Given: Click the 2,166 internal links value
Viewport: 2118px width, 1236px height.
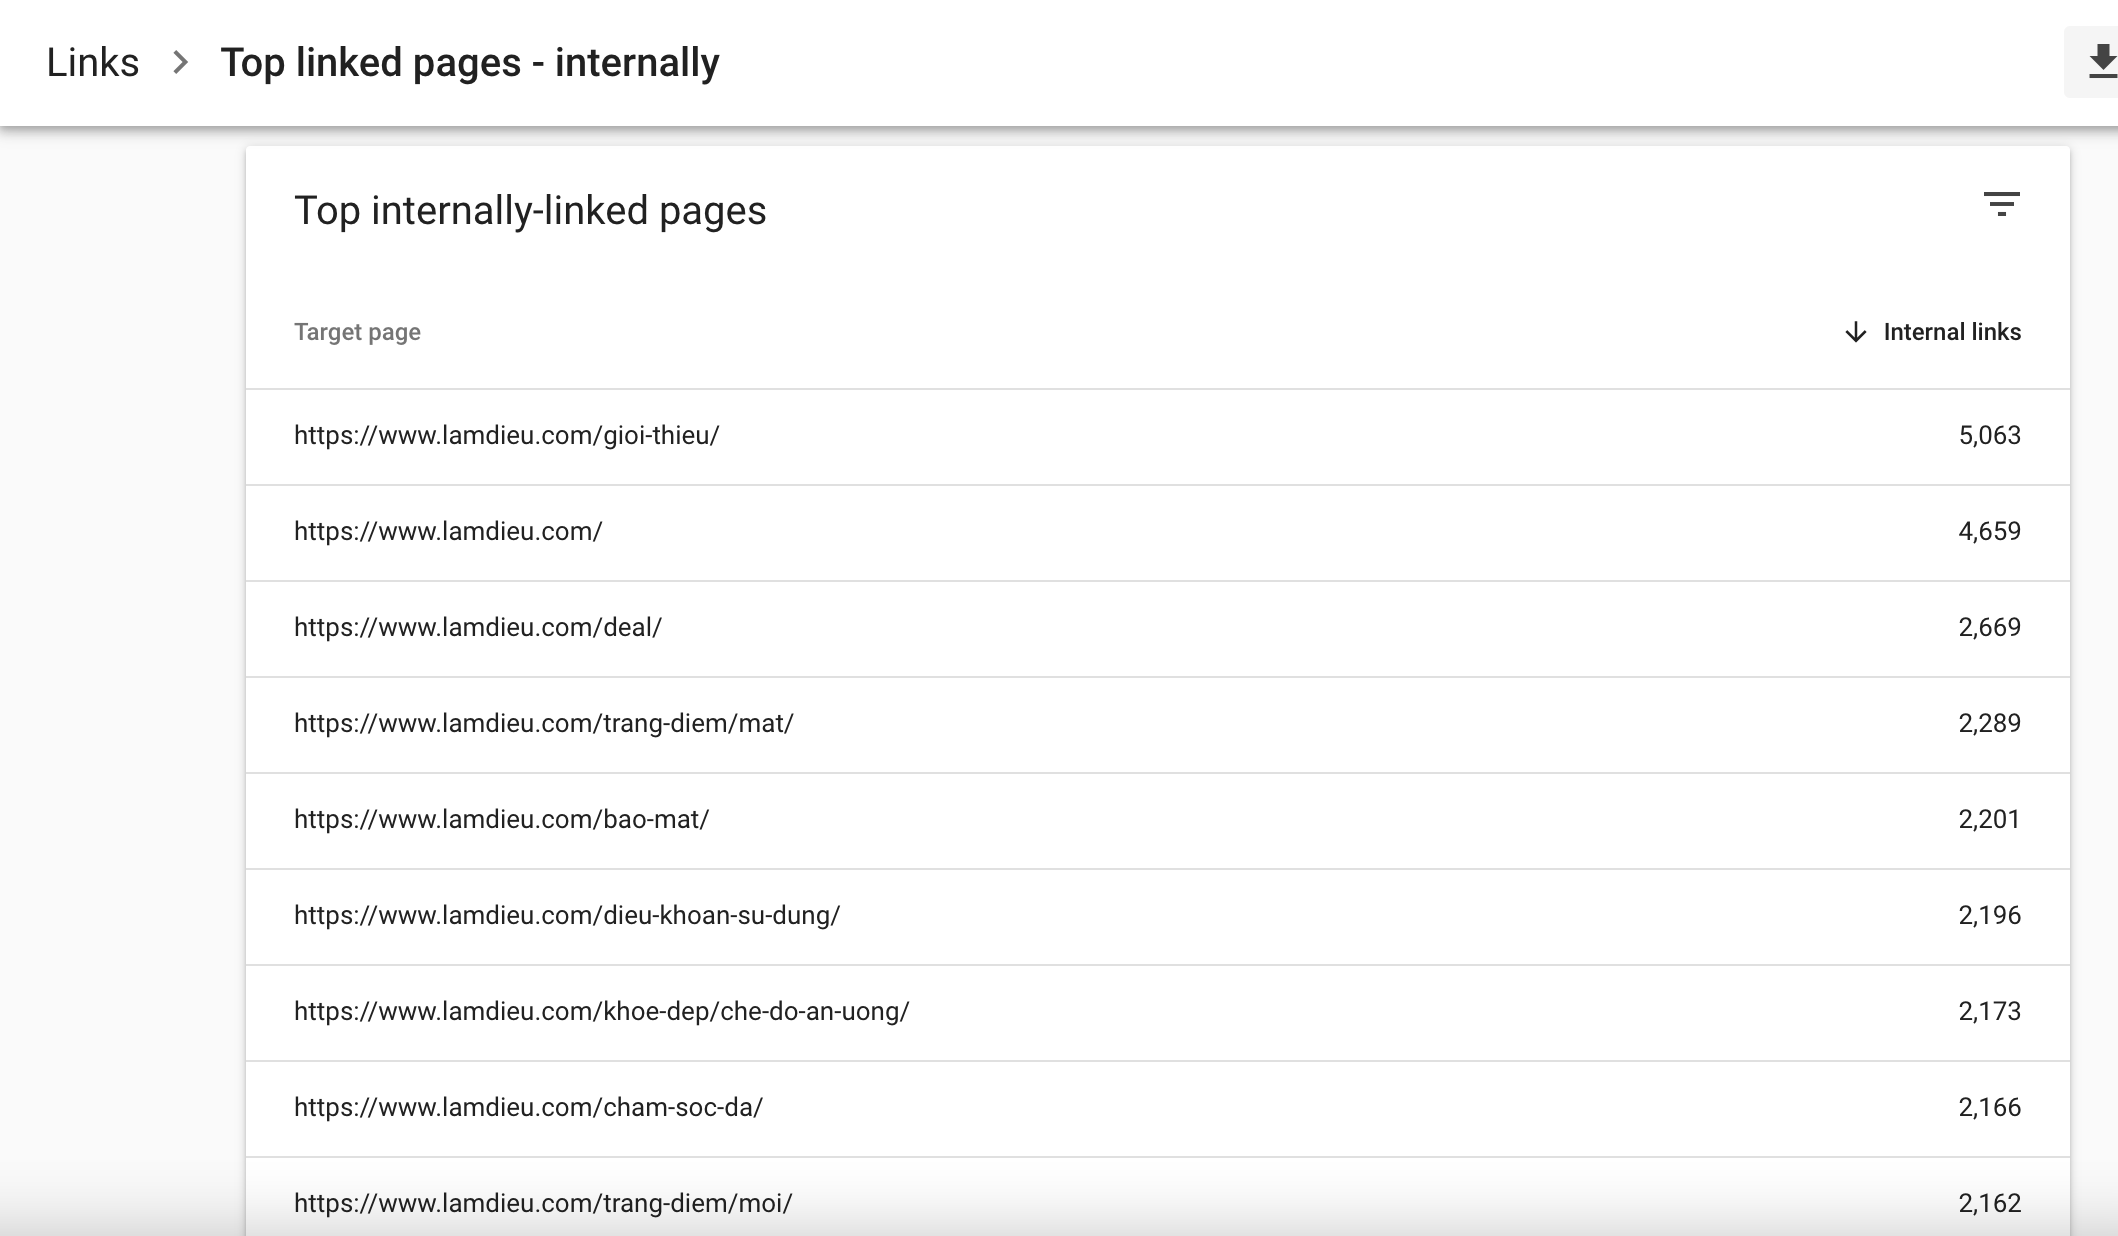Looking at the screenshot, I should point(1989,1107).
